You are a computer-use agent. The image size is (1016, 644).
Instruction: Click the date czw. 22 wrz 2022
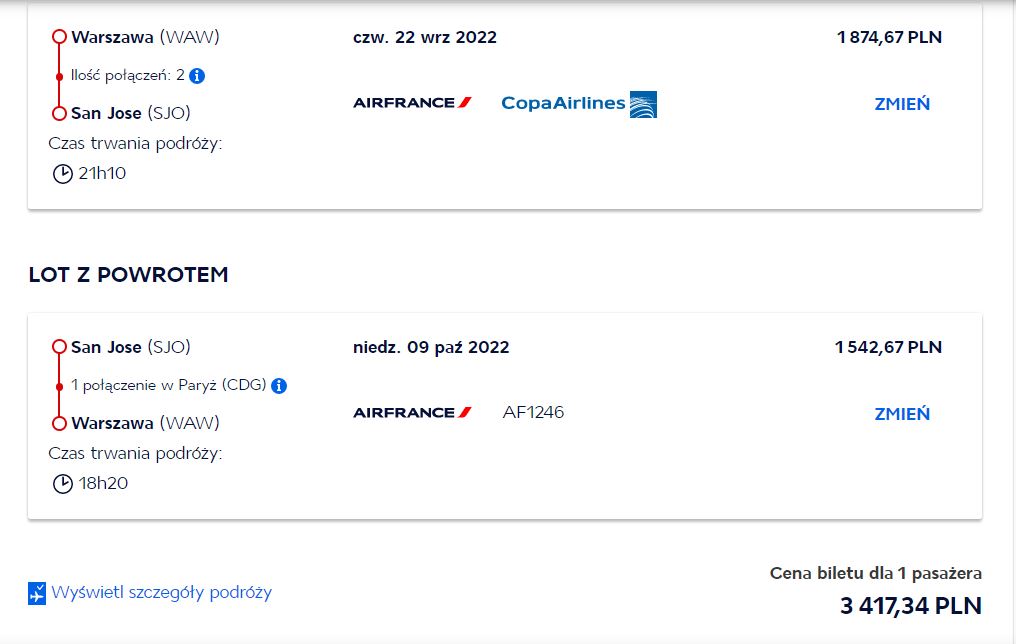tap(425, 37)
